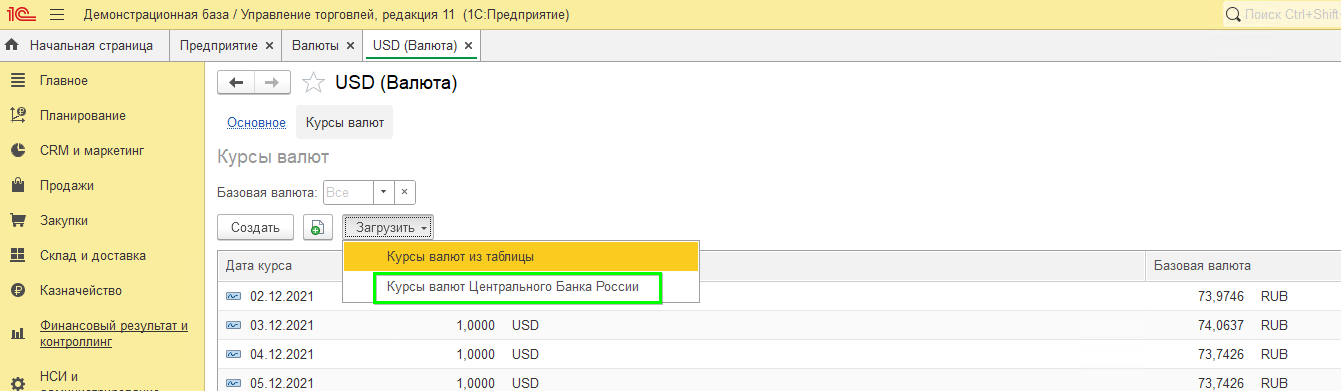Open Склад и доставка in the sidebar

point(93,256)
